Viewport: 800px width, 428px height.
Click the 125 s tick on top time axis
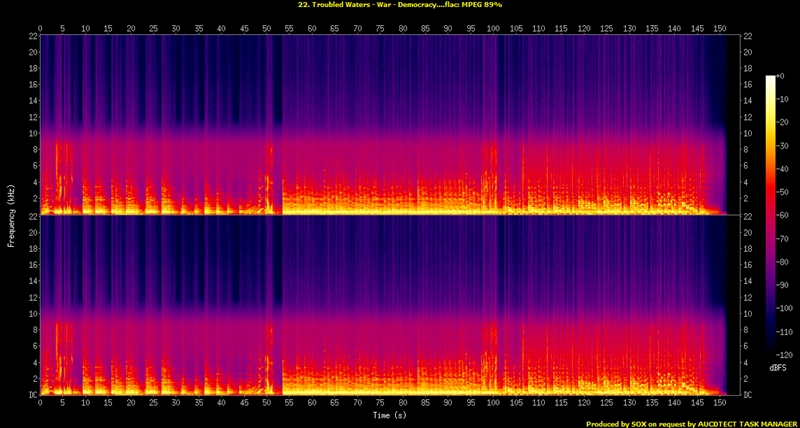click(x=605, y=28)
